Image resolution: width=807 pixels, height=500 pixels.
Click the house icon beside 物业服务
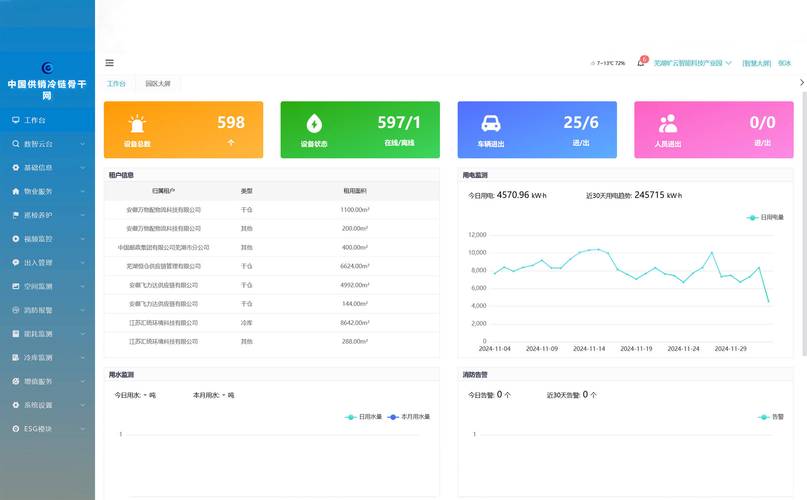[16, 191]
